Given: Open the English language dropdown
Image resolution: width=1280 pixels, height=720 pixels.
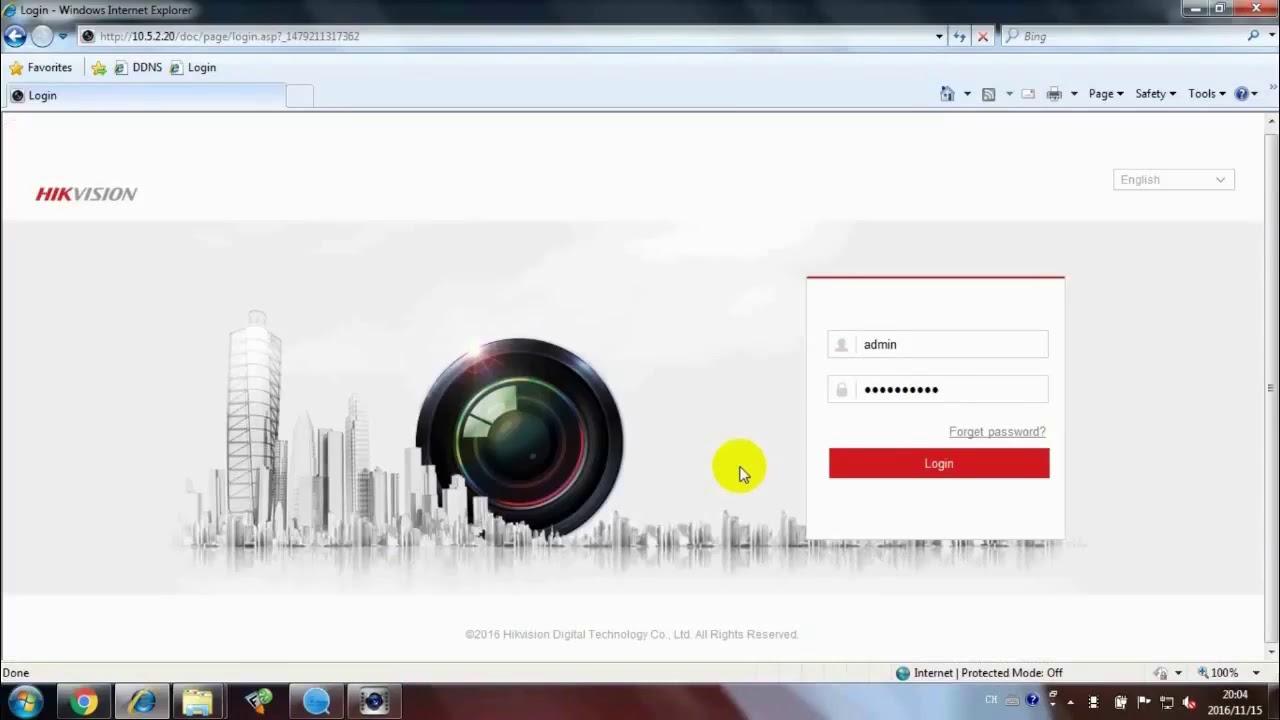Looking at the screenshot, I should coord(1174,180).
